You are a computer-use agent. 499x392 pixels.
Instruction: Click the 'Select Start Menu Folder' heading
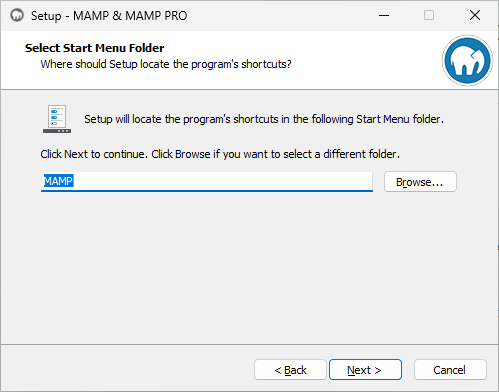point(94,48)
